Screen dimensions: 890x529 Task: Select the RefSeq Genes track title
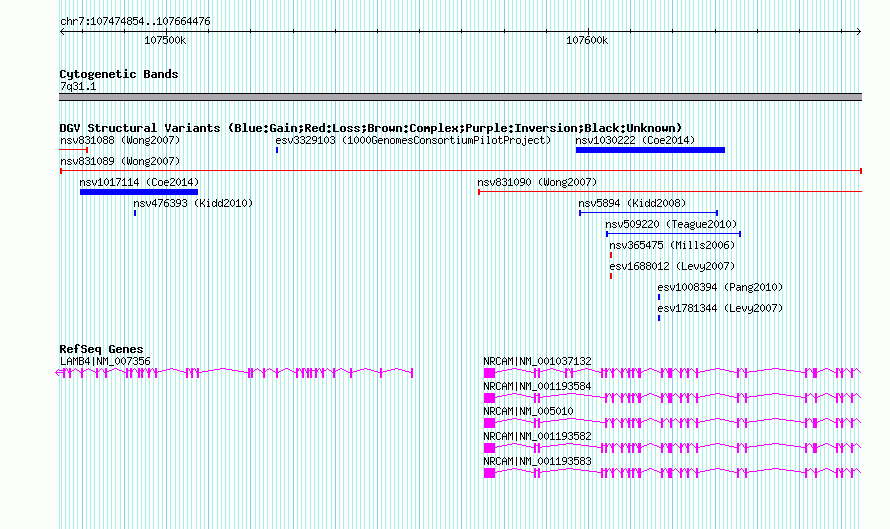point(101,349)
